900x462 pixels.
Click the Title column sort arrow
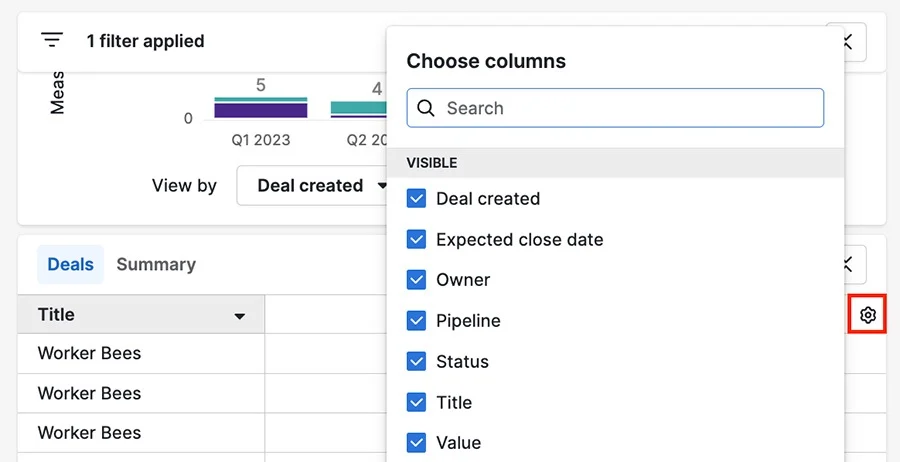(240, 316)
